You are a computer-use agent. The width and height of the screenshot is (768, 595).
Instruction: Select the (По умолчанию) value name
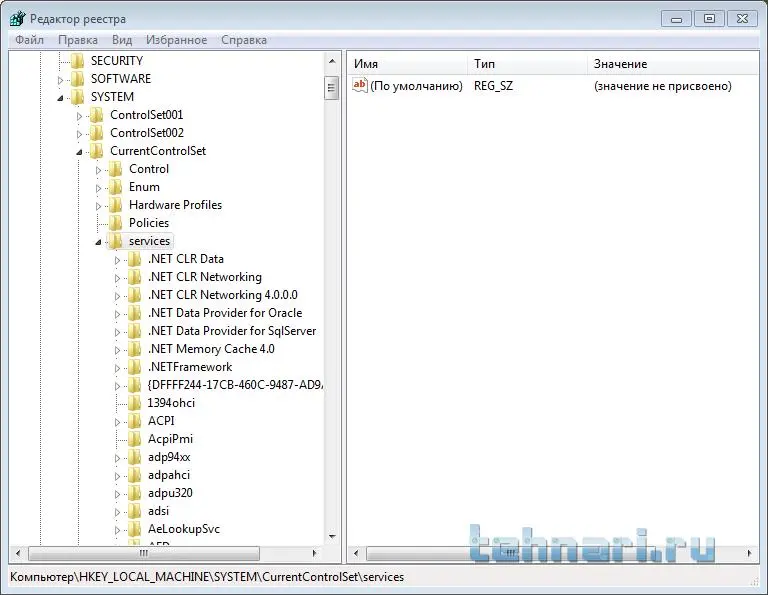click(x=416, y=86)
